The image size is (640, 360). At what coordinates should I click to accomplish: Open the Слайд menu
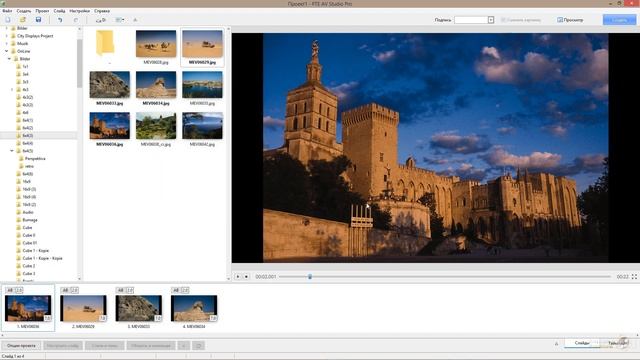click(x=59, y=11)
